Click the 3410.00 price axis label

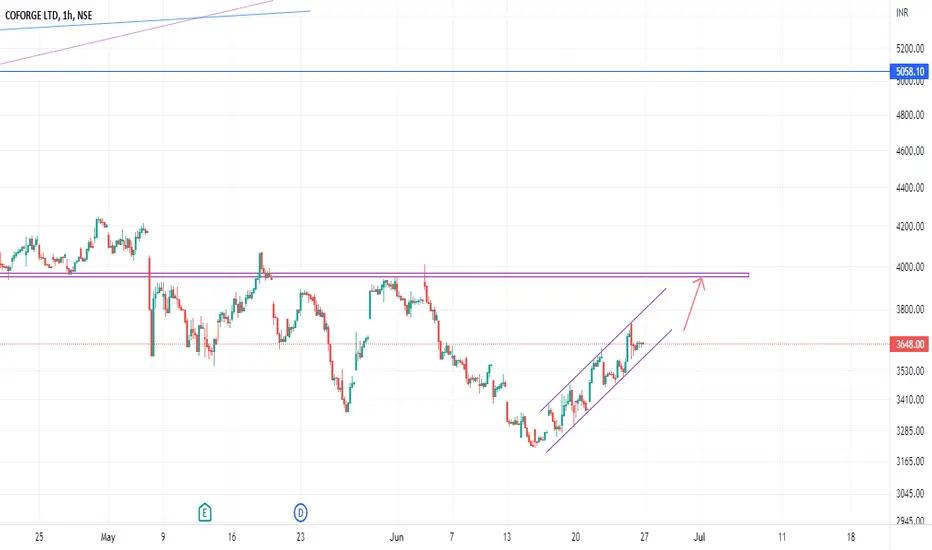pos(910,400)
